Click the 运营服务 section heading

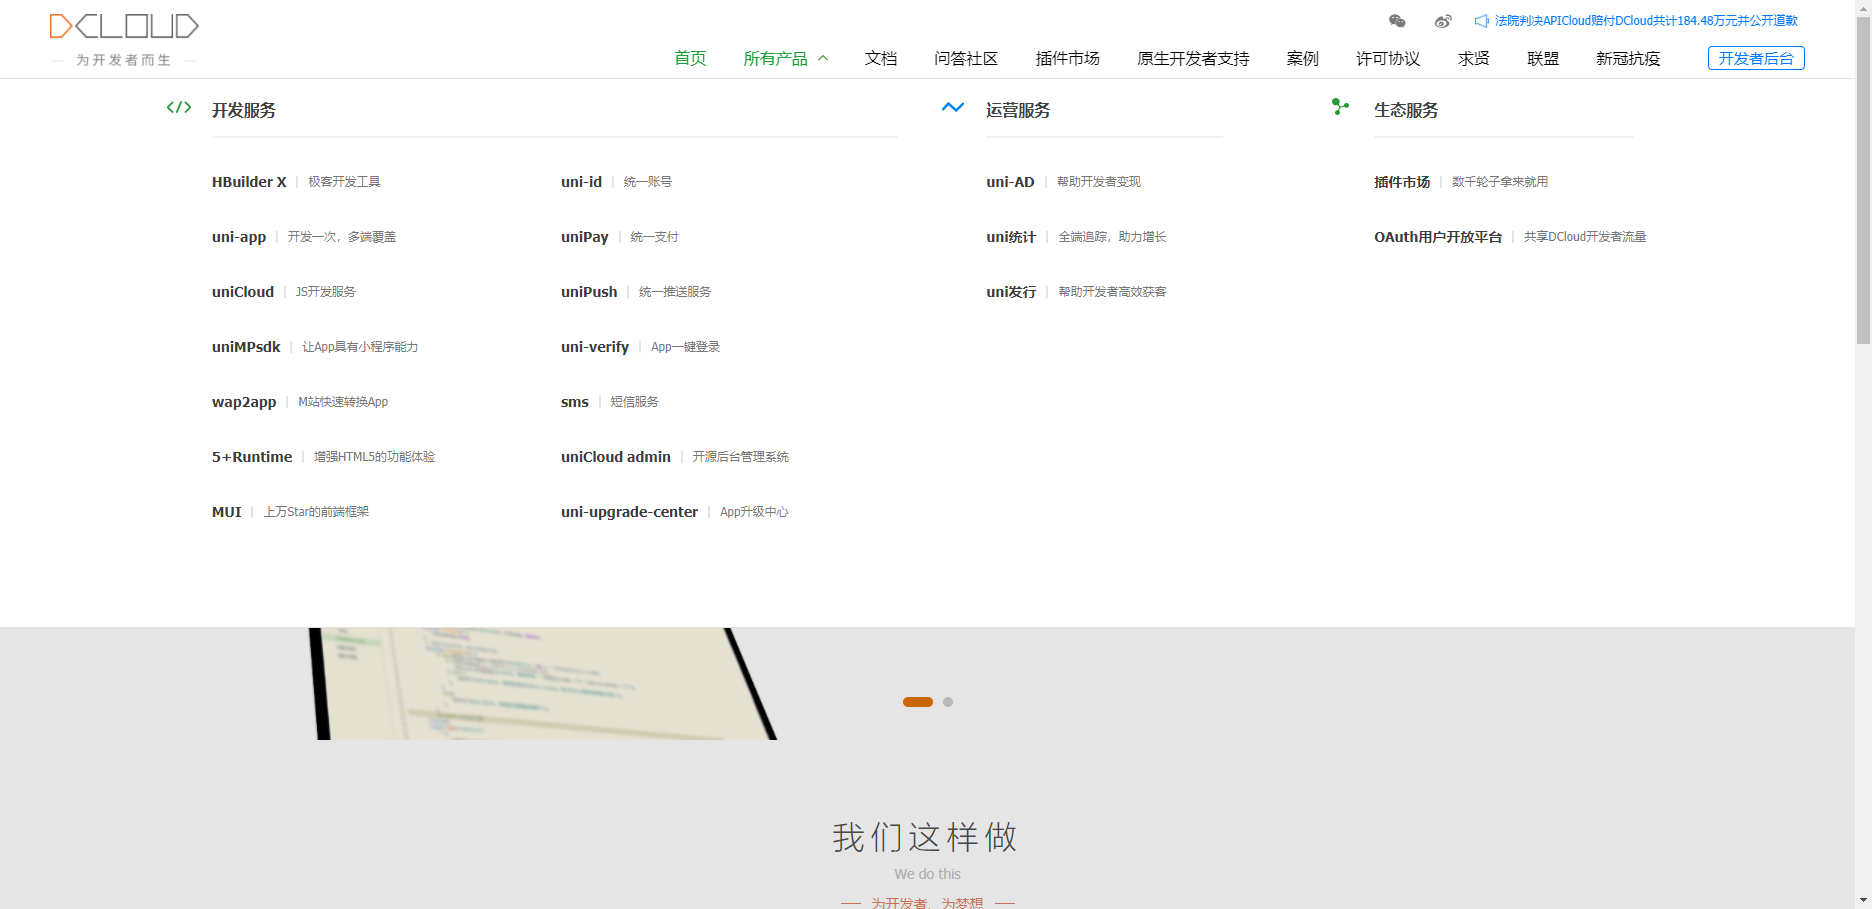click(x=1018, y=110)
